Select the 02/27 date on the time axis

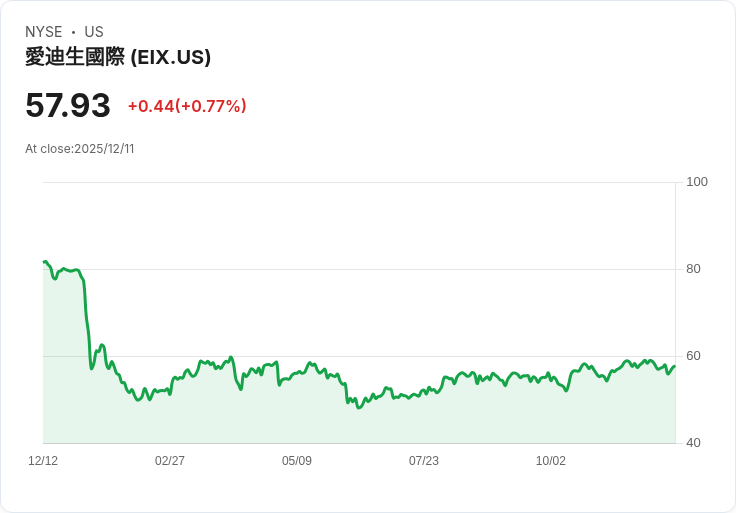tap(170, 461)
